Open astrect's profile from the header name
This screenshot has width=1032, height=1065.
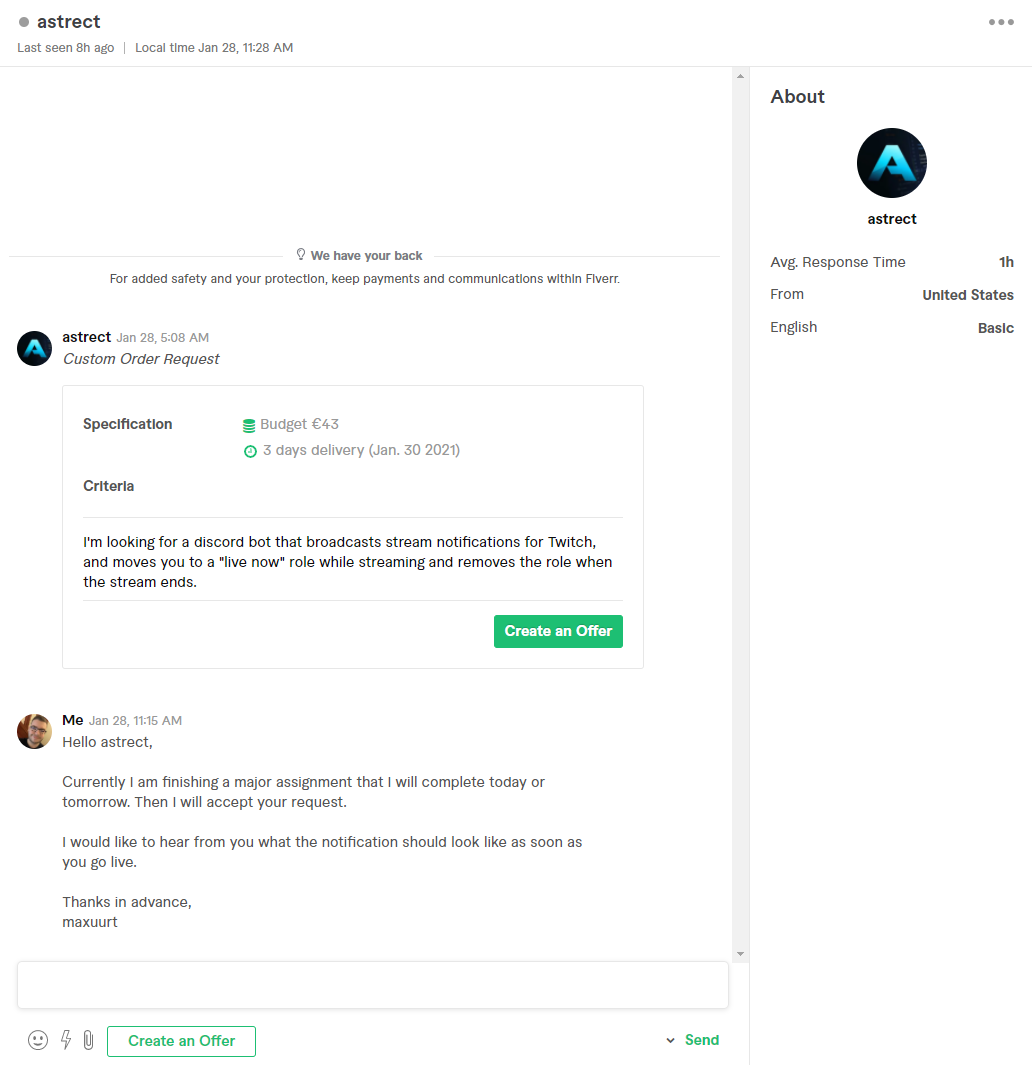point(69,22)
